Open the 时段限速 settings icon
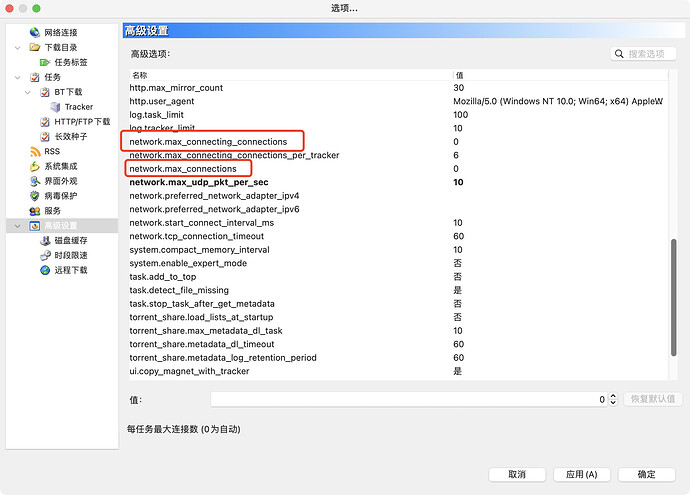 (x=44, y=256)
